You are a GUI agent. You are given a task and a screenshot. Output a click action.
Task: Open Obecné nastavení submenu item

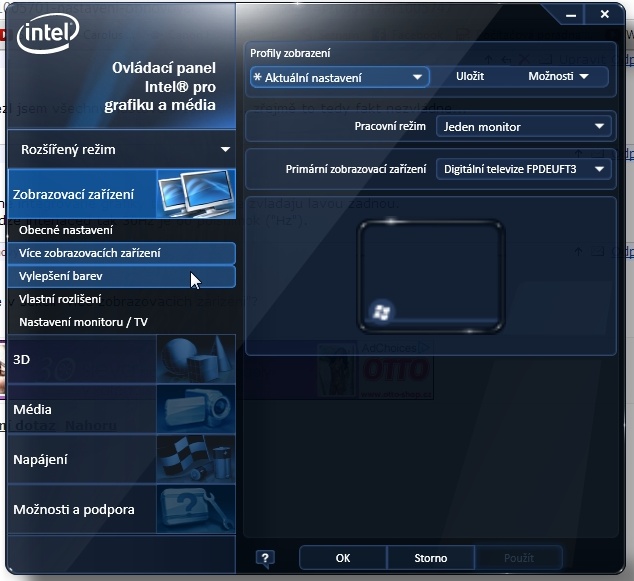tap(122, 230)
